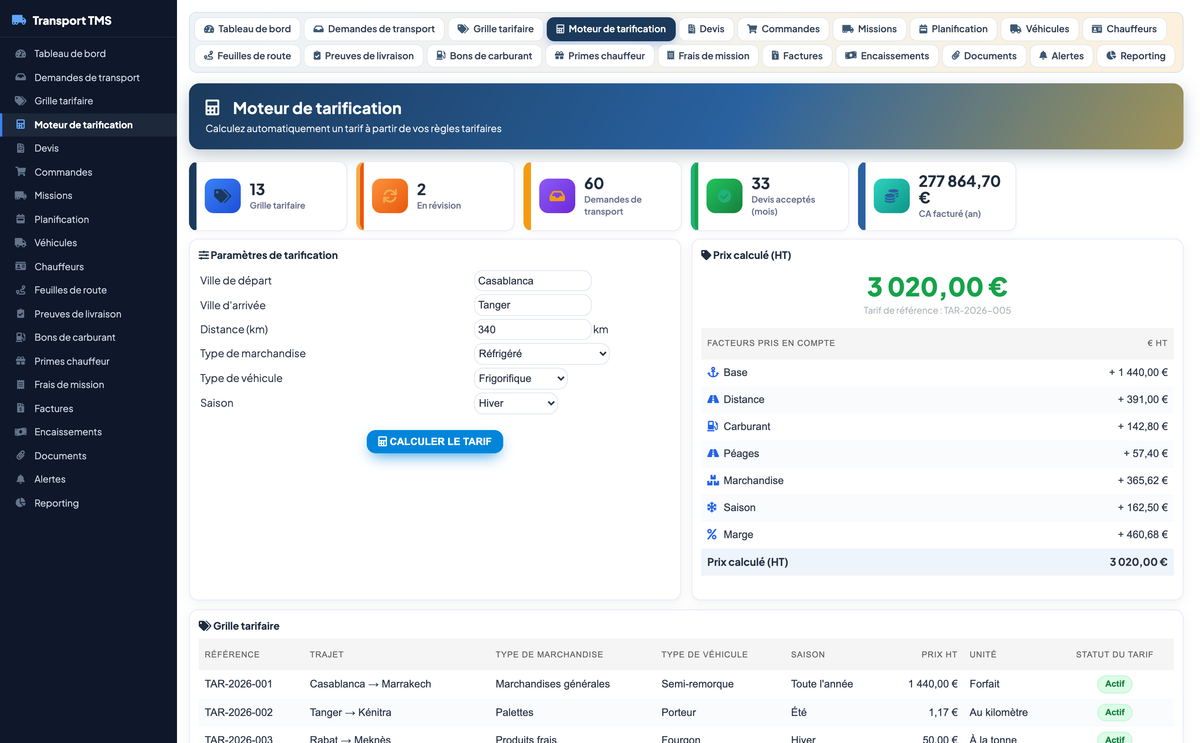This screenshot has width=1200, height=743.
Task: Click the STATUT DU TARIF column header
Action: click(x=1114, y=655)
